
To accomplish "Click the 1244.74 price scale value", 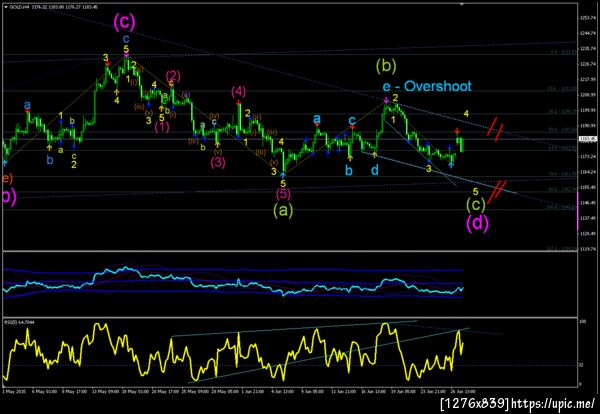I will pos(587,33).
